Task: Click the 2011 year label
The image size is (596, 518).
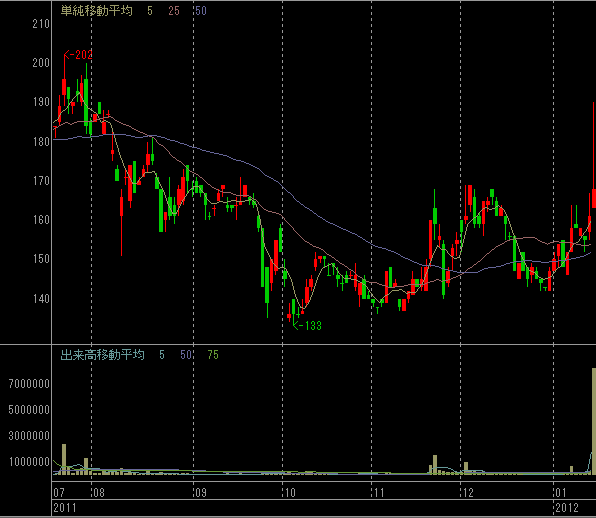Action: [65, 508]
